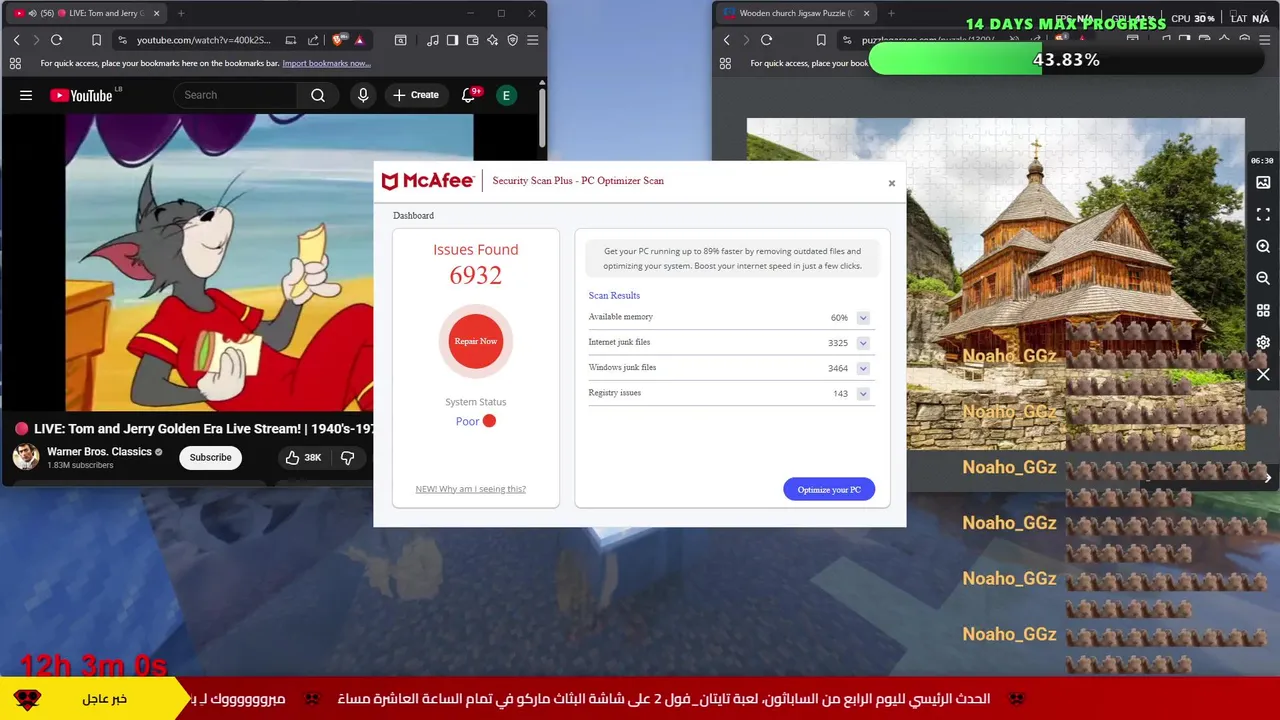Open Brave Rewards triangle icon in YouTube window
1280x720 pixels.
[x=359, y=40]
